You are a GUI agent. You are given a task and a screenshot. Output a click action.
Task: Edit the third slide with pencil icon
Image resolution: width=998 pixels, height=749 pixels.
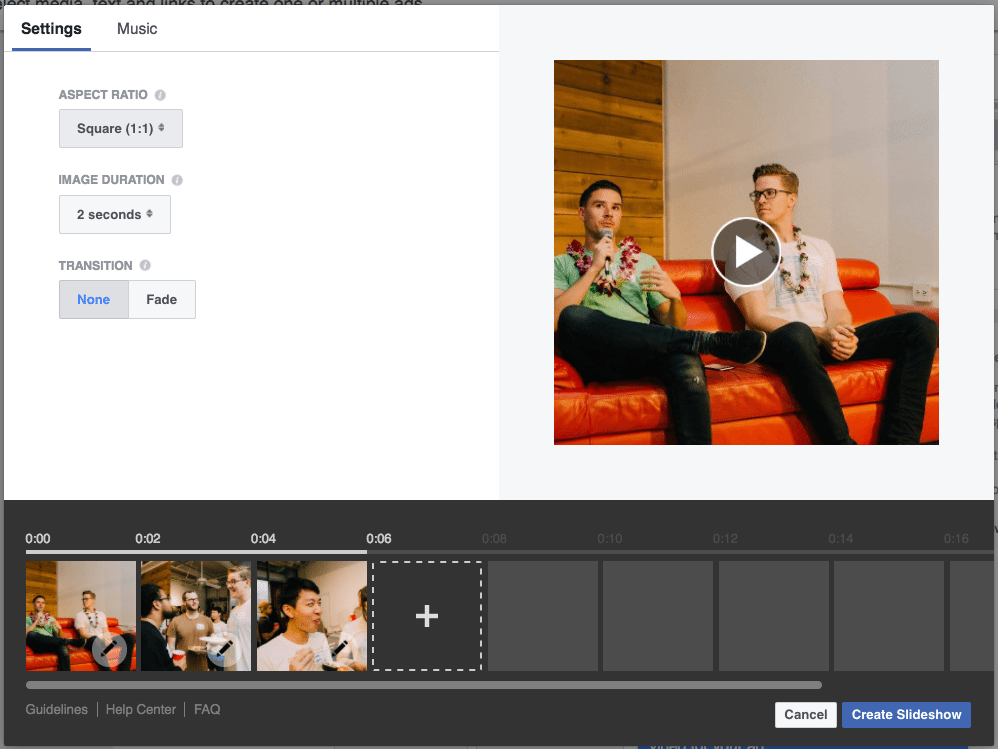[340, 649]
